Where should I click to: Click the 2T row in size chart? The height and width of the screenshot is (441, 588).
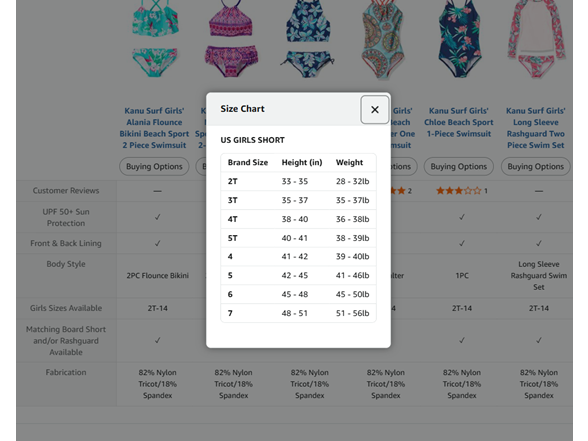point(298,182)
